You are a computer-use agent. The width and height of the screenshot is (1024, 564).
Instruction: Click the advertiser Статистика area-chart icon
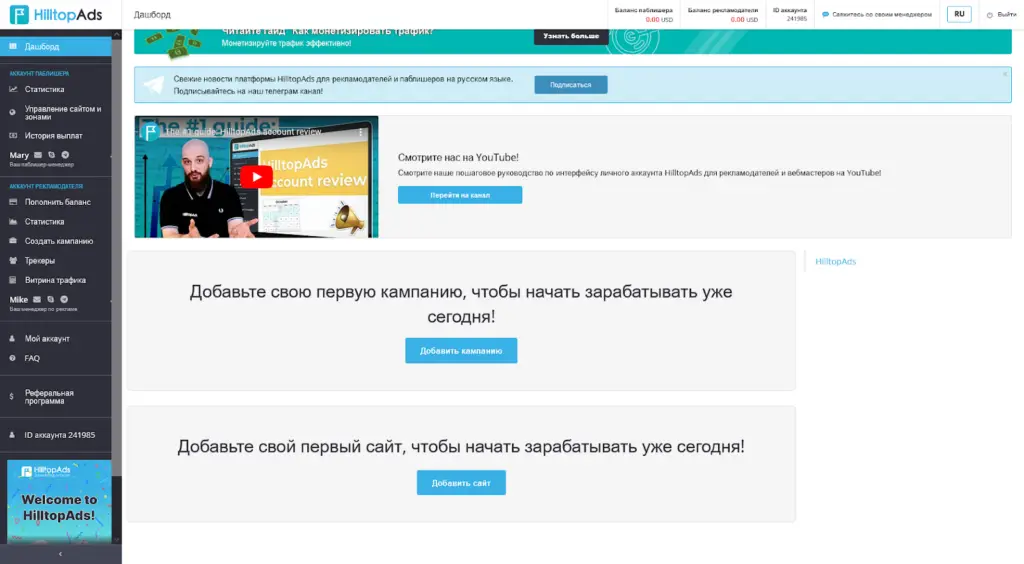click(12, 222)
